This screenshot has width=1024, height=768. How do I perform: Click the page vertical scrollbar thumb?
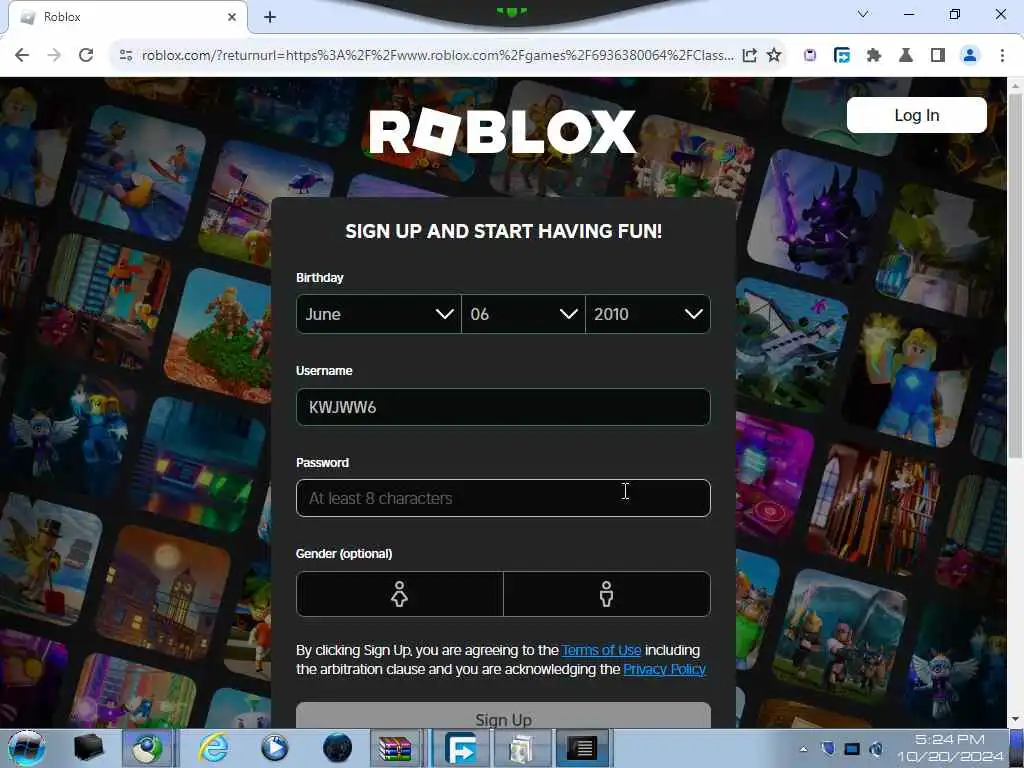coord(1015,276)
